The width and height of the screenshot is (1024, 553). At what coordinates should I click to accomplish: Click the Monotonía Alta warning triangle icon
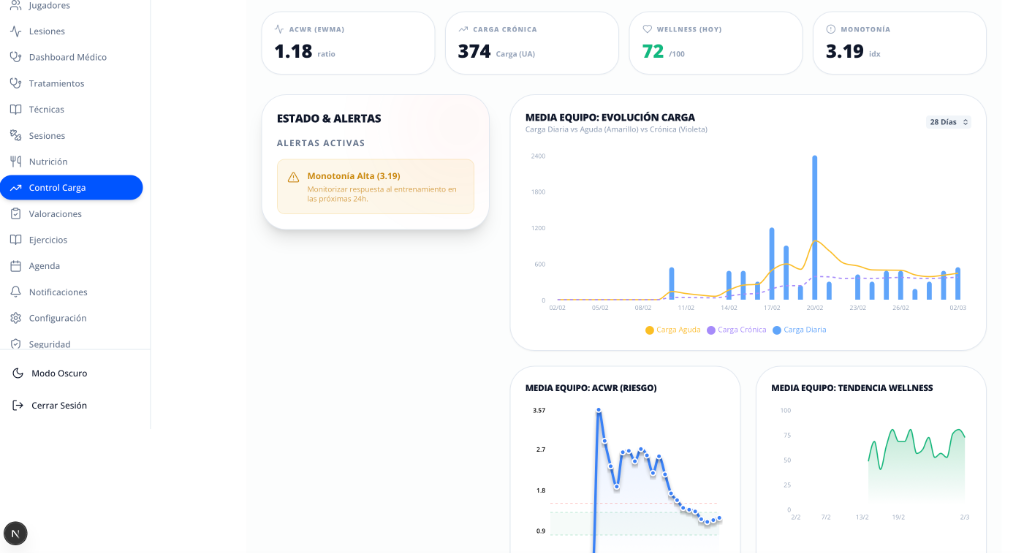pyautogui.click(x=293, y=177)
